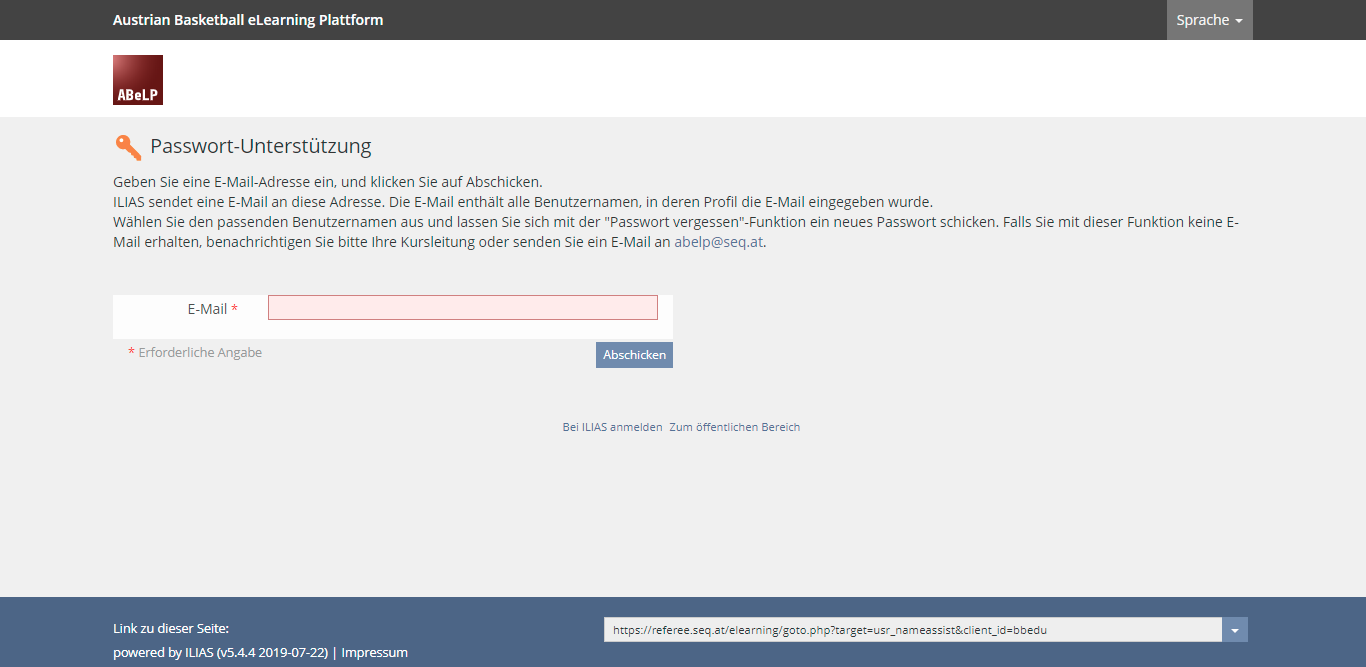
Task: Open the Sprache language menu
Action: pyautogui.click(x=1209, y=20)
